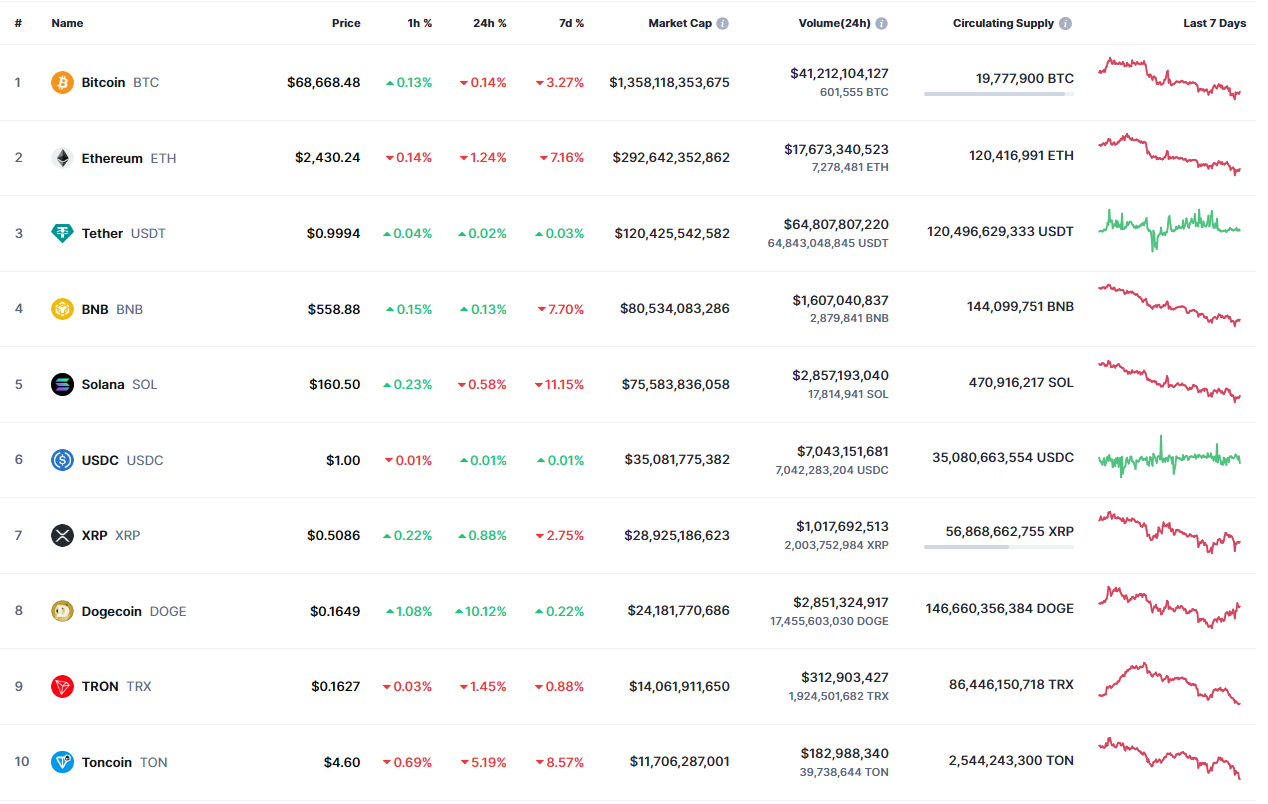Click the Tether coin logo icon
Image resolution: width=1268 pixels, height=804 pixels.
tap(62, 233)
